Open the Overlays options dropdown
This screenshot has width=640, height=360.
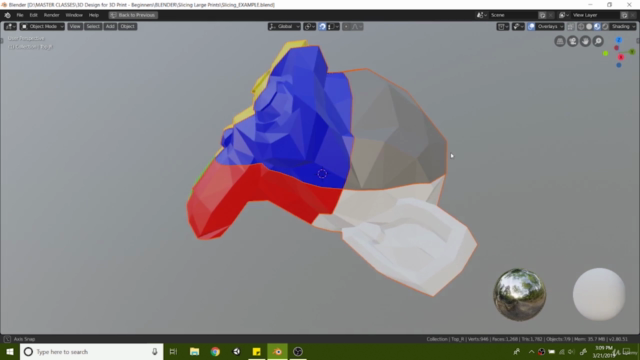click(x=550, y=27)
